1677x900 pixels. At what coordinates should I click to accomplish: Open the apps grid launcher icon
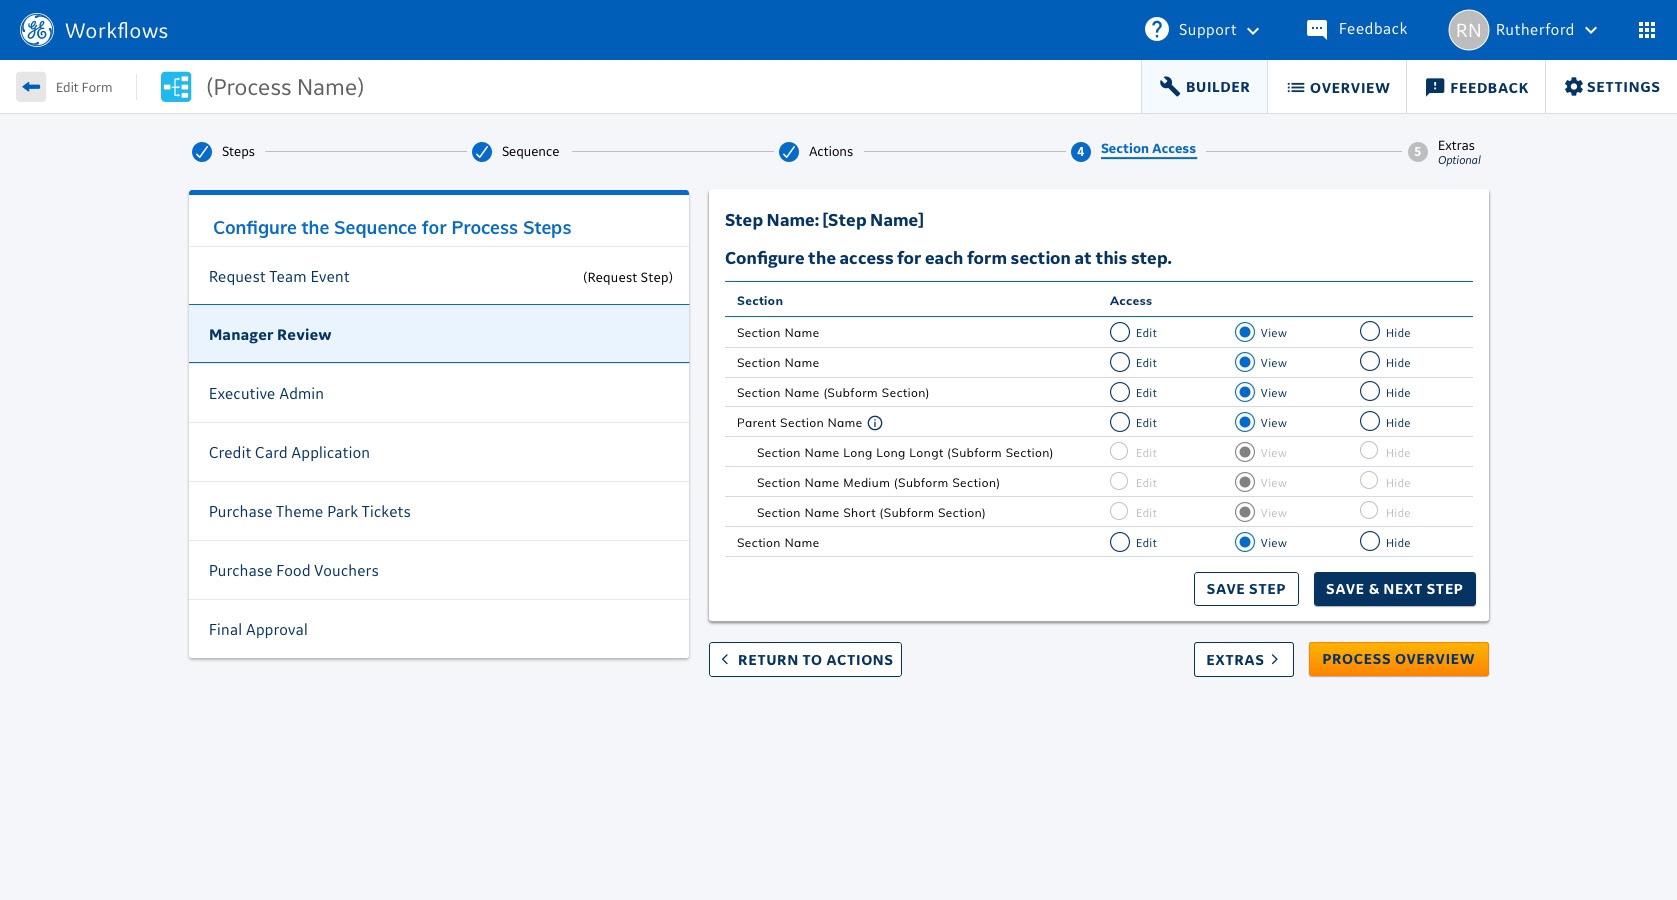(1647, 30)
